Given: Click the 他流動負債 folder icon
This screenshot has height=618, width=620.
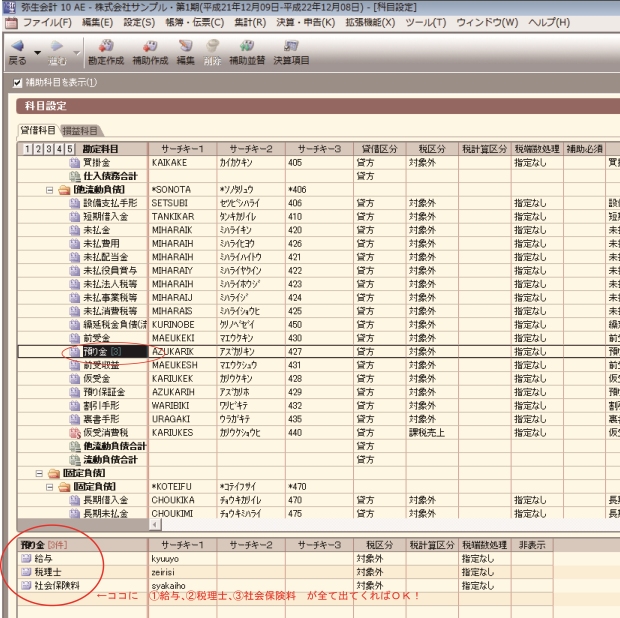Looking at the screenshot, I should (64, 190).
